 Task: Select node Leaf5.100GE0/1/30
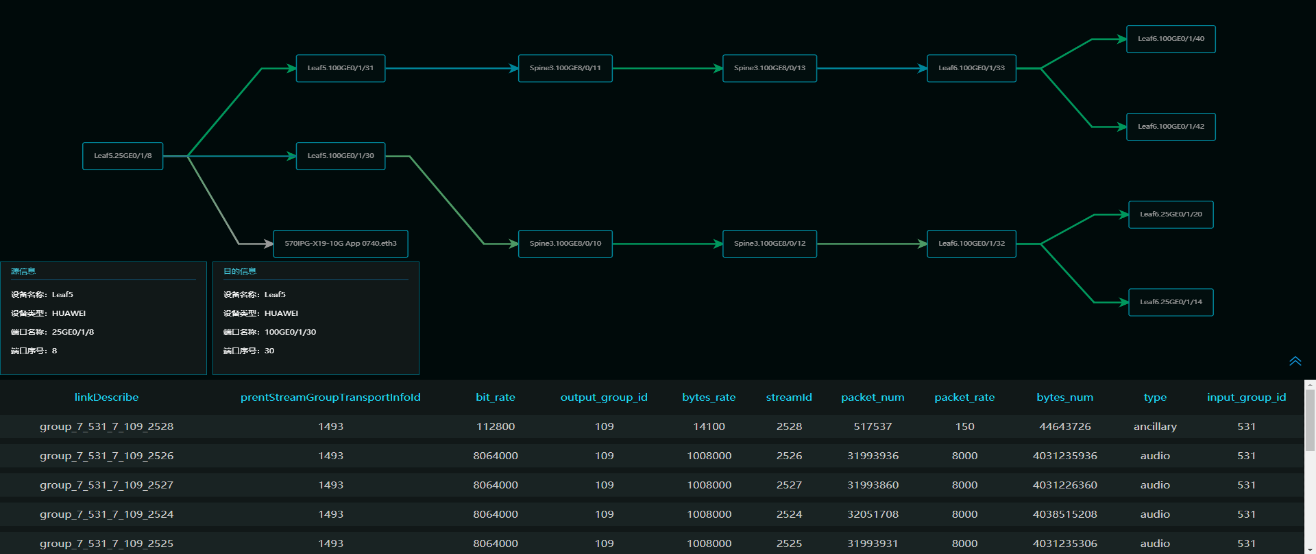pyautogui.click(x=340, y=156)
